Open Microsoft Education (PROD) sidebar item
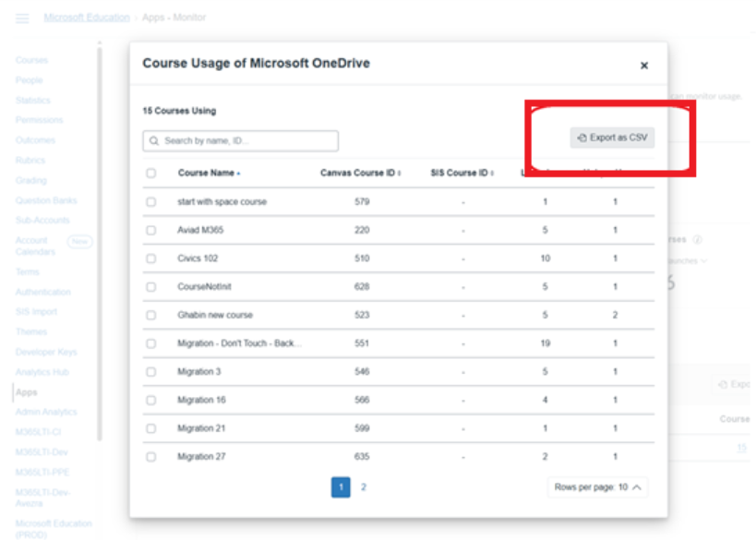 (x=54, y=529)
